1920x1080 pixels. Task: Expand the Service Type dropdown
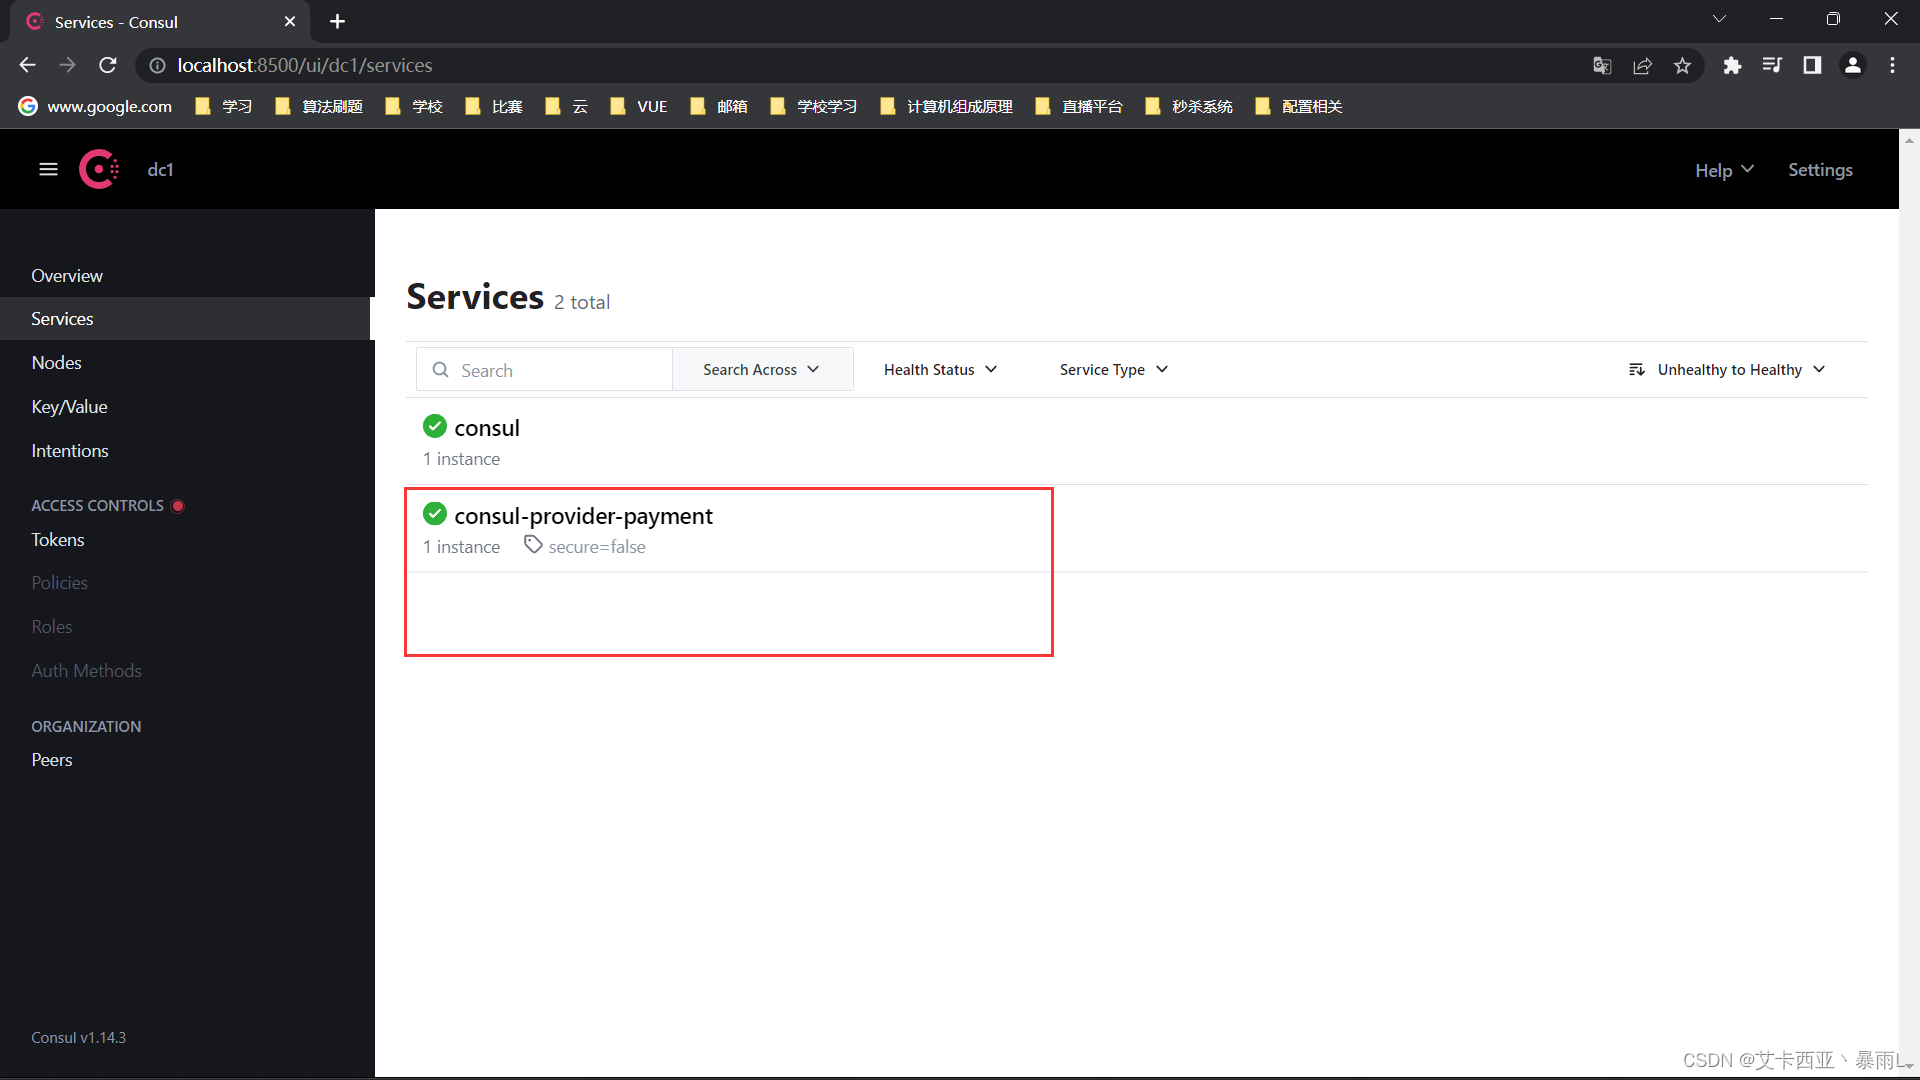[1112, 369]
